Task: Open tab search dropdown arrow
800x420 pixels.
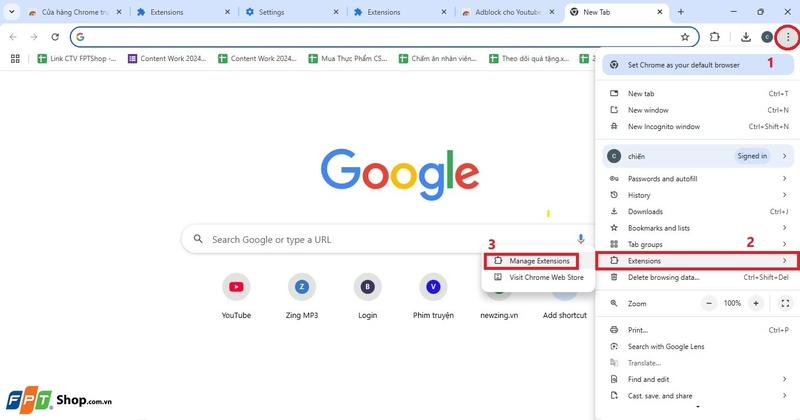Action: (11, 12)
